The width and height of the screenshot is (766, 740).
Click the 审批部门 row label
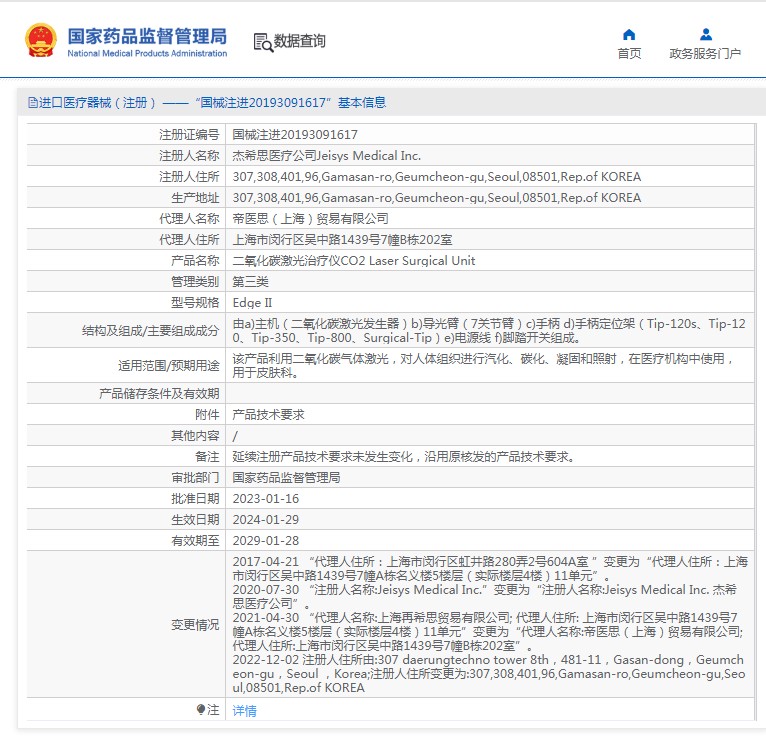(195, 477)
